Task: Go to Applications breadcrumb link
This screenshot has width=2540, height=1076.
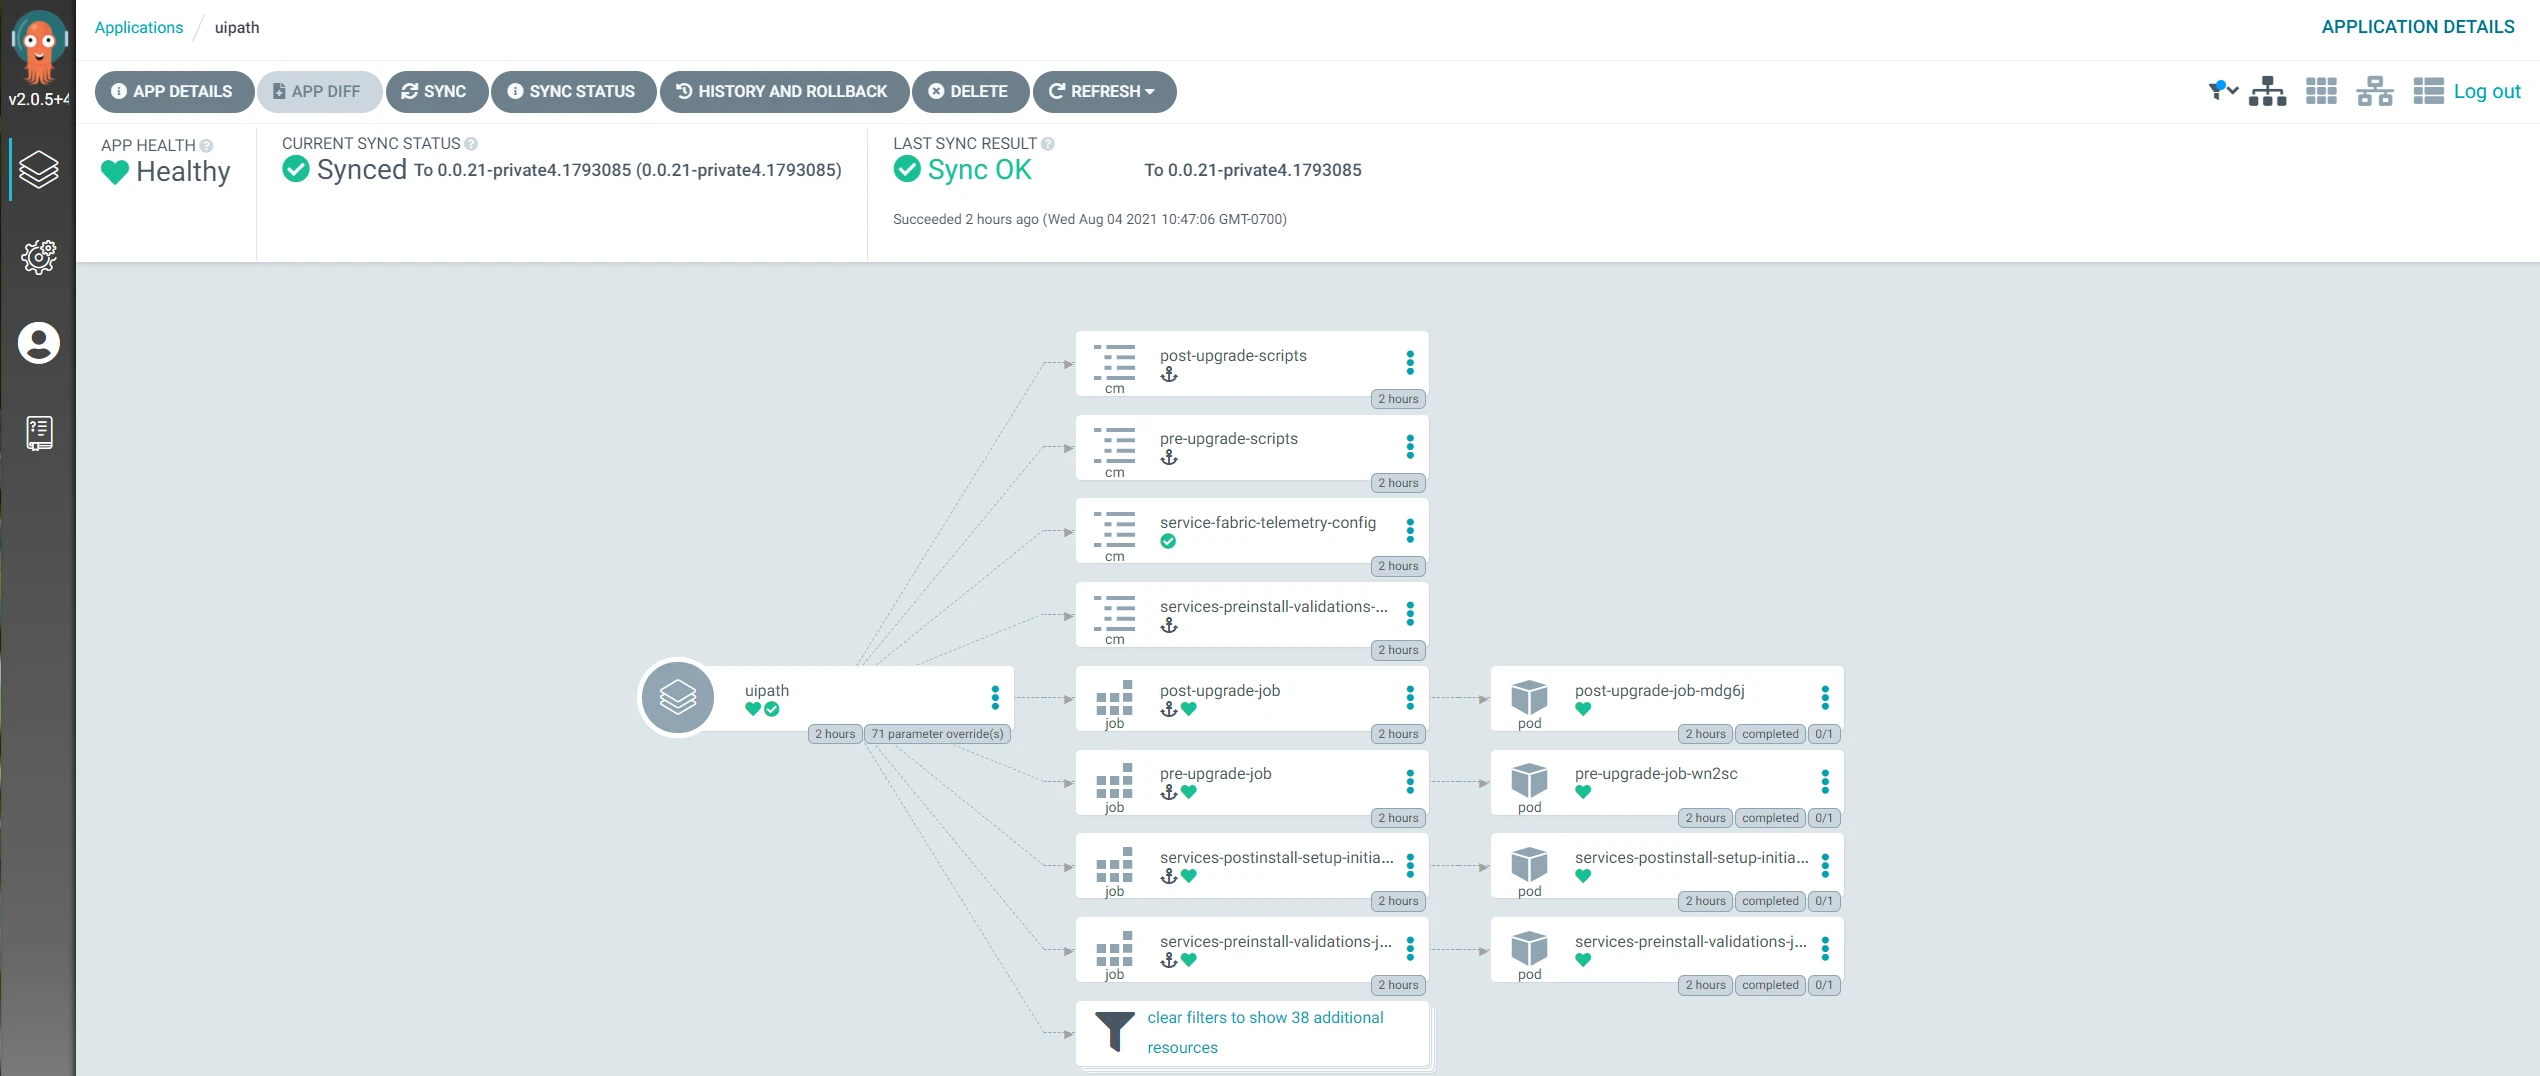Action: [x=139, y=27]
